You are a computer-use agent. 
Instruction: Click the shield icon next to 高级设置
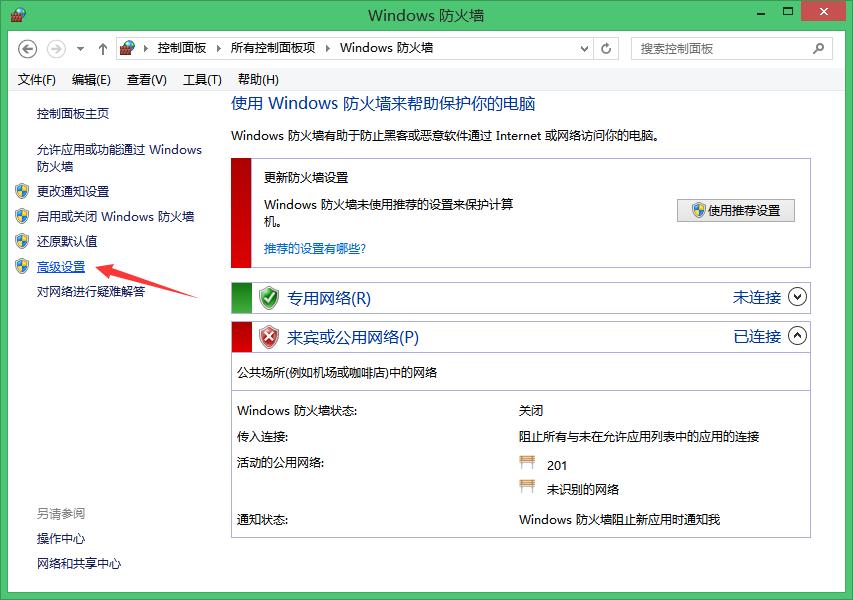tap(22, 266)
